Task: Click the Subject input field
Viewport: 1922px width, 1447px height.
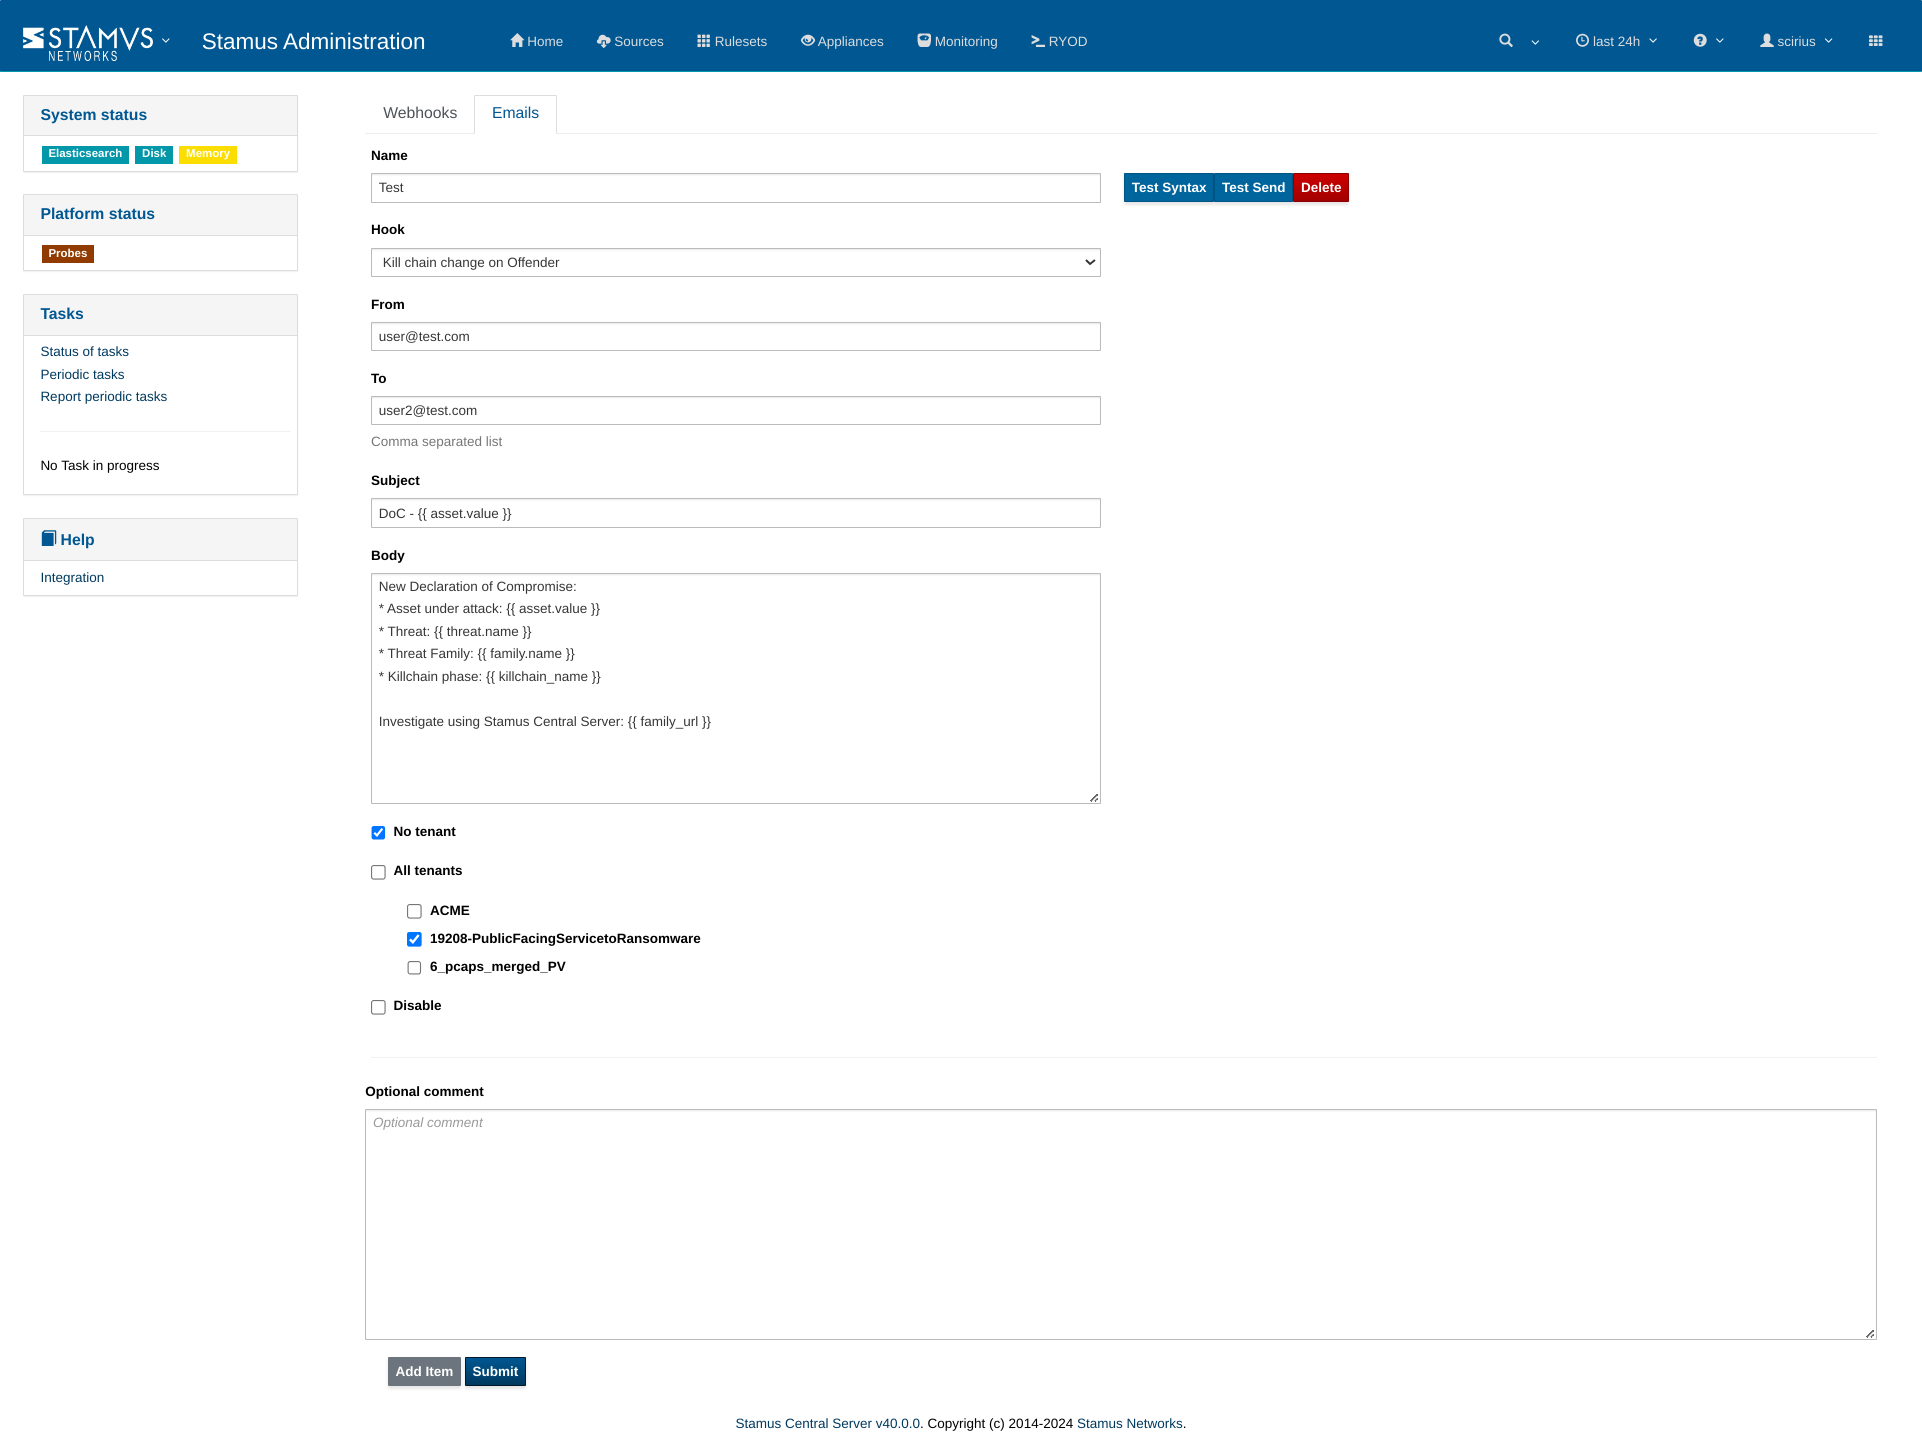Action: point(735,512)
